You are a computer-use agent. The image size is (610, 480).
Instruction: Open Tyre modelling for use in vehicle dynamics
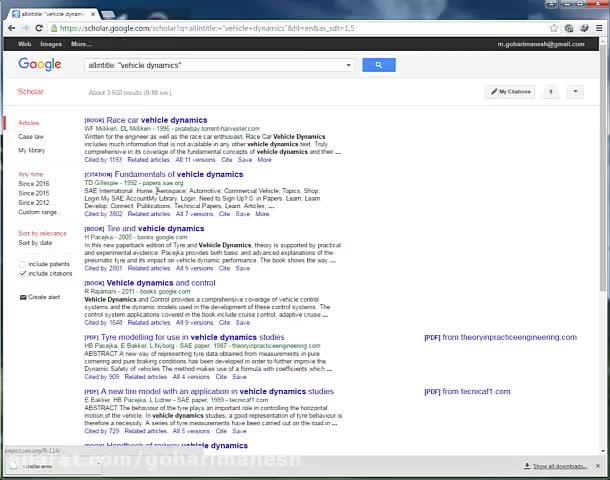click(193, 337)
